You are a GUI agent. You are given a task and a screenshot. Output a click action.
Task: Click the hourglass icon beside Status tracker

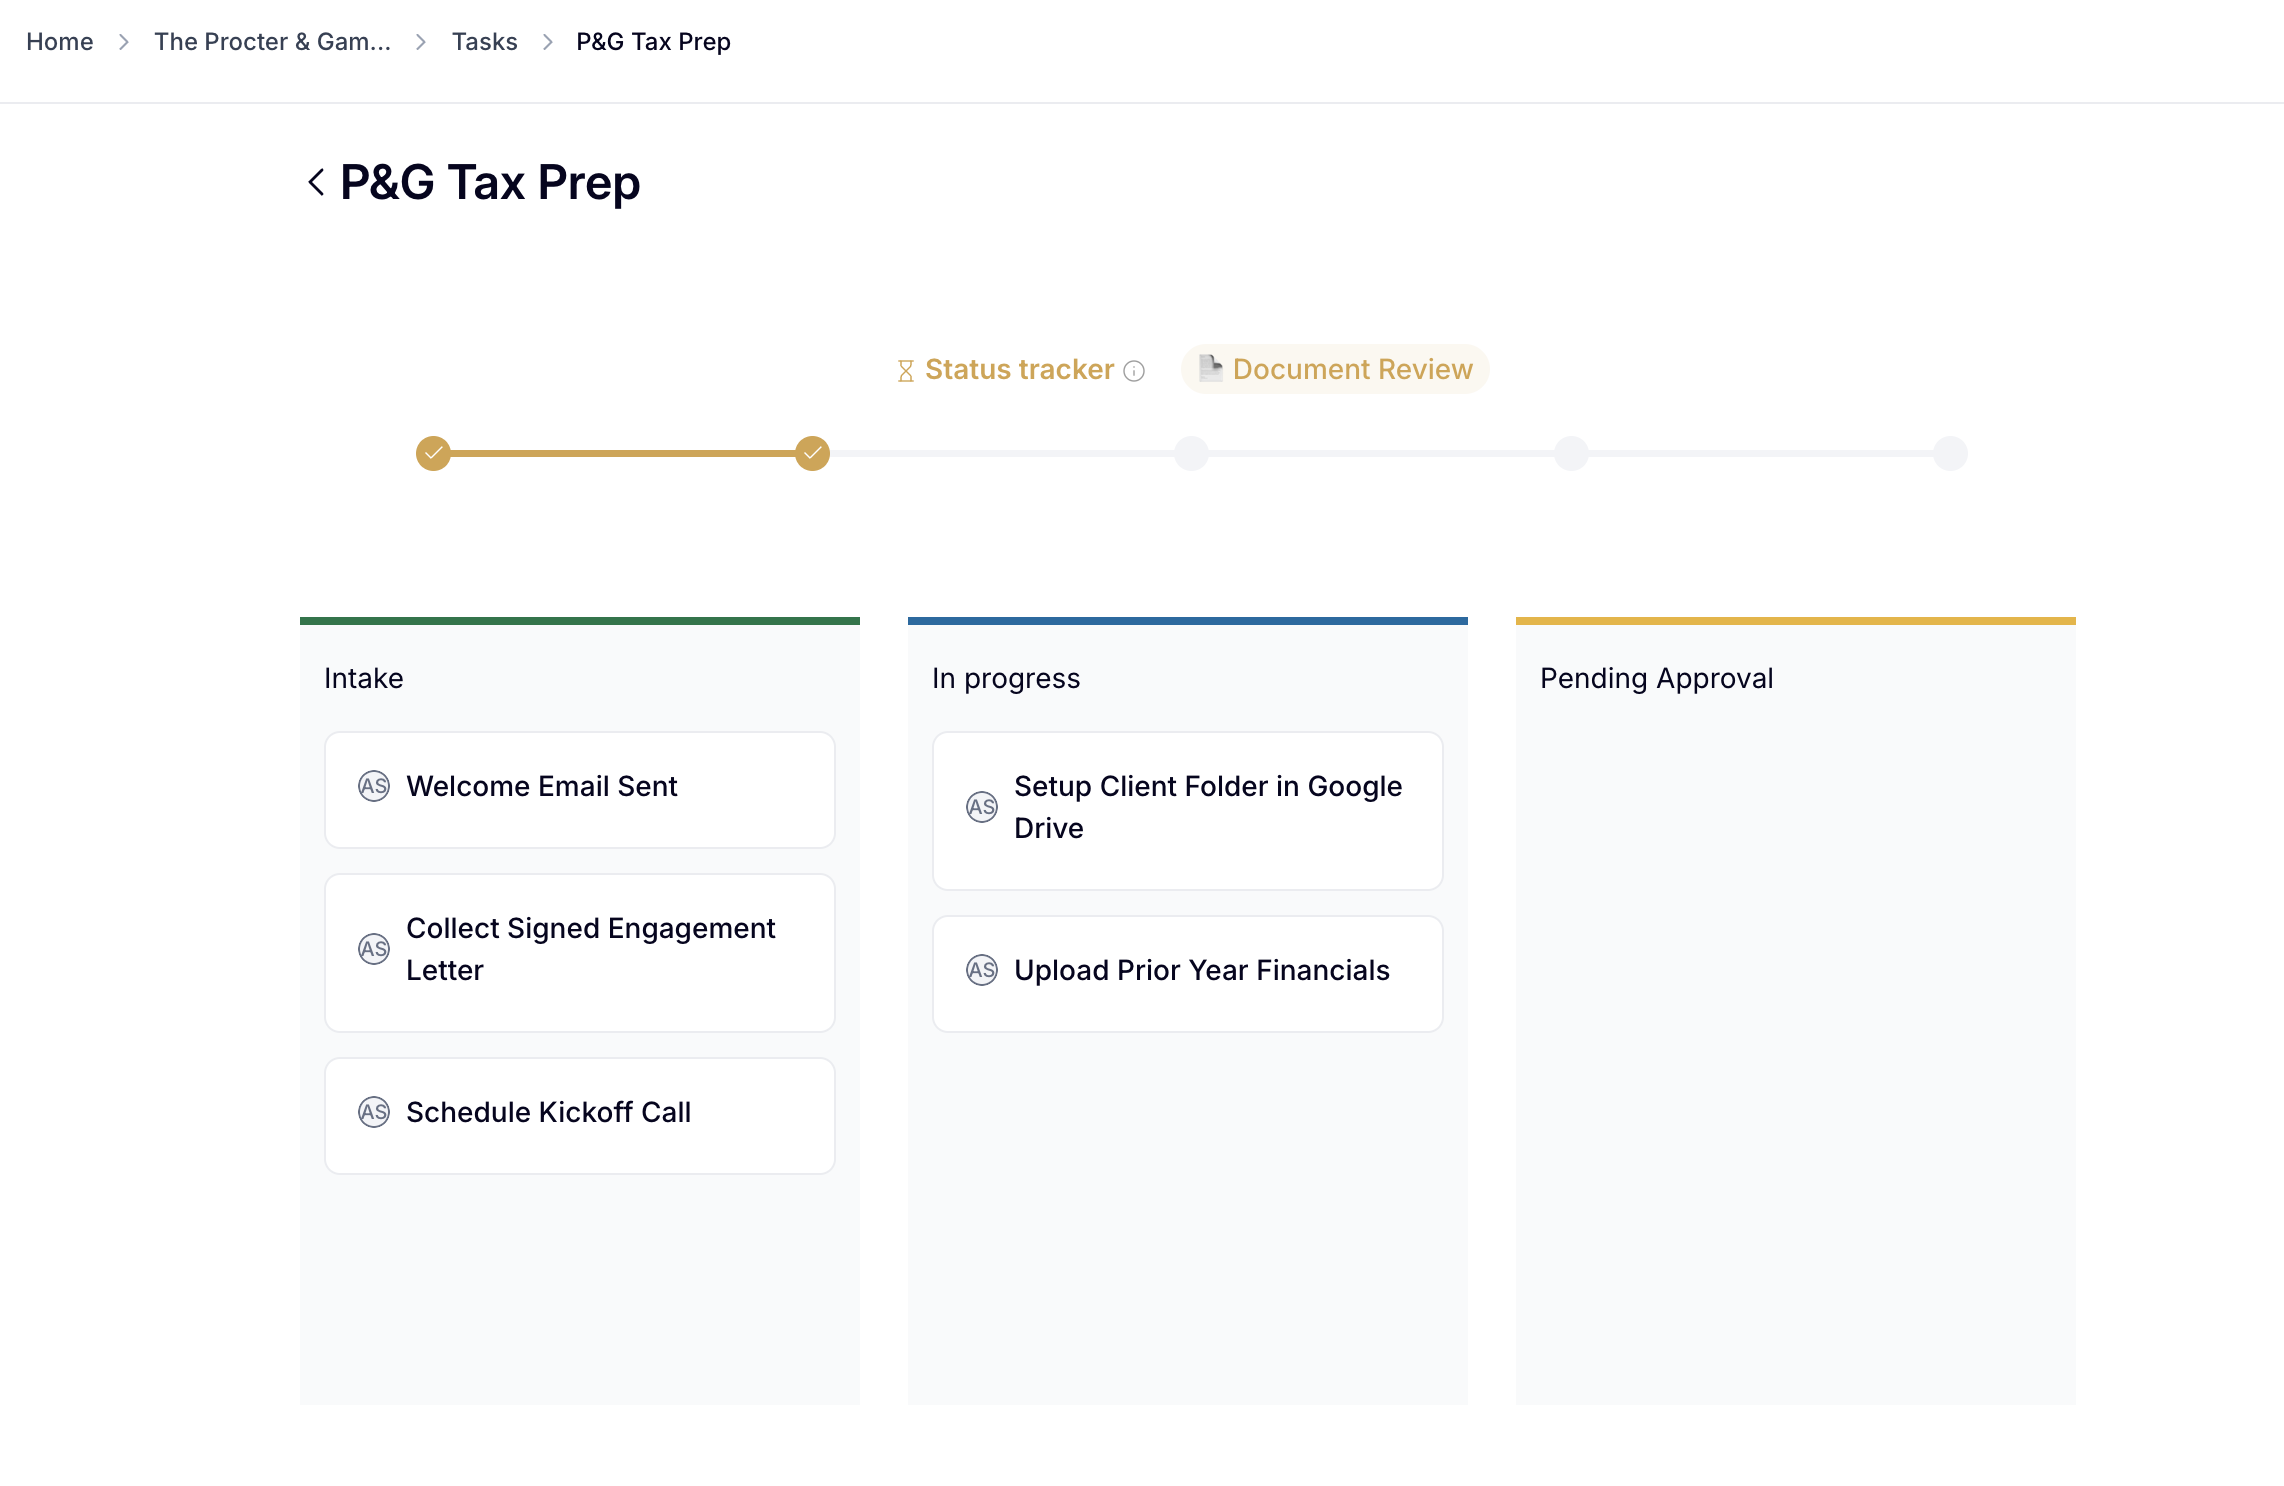point(906,371)
